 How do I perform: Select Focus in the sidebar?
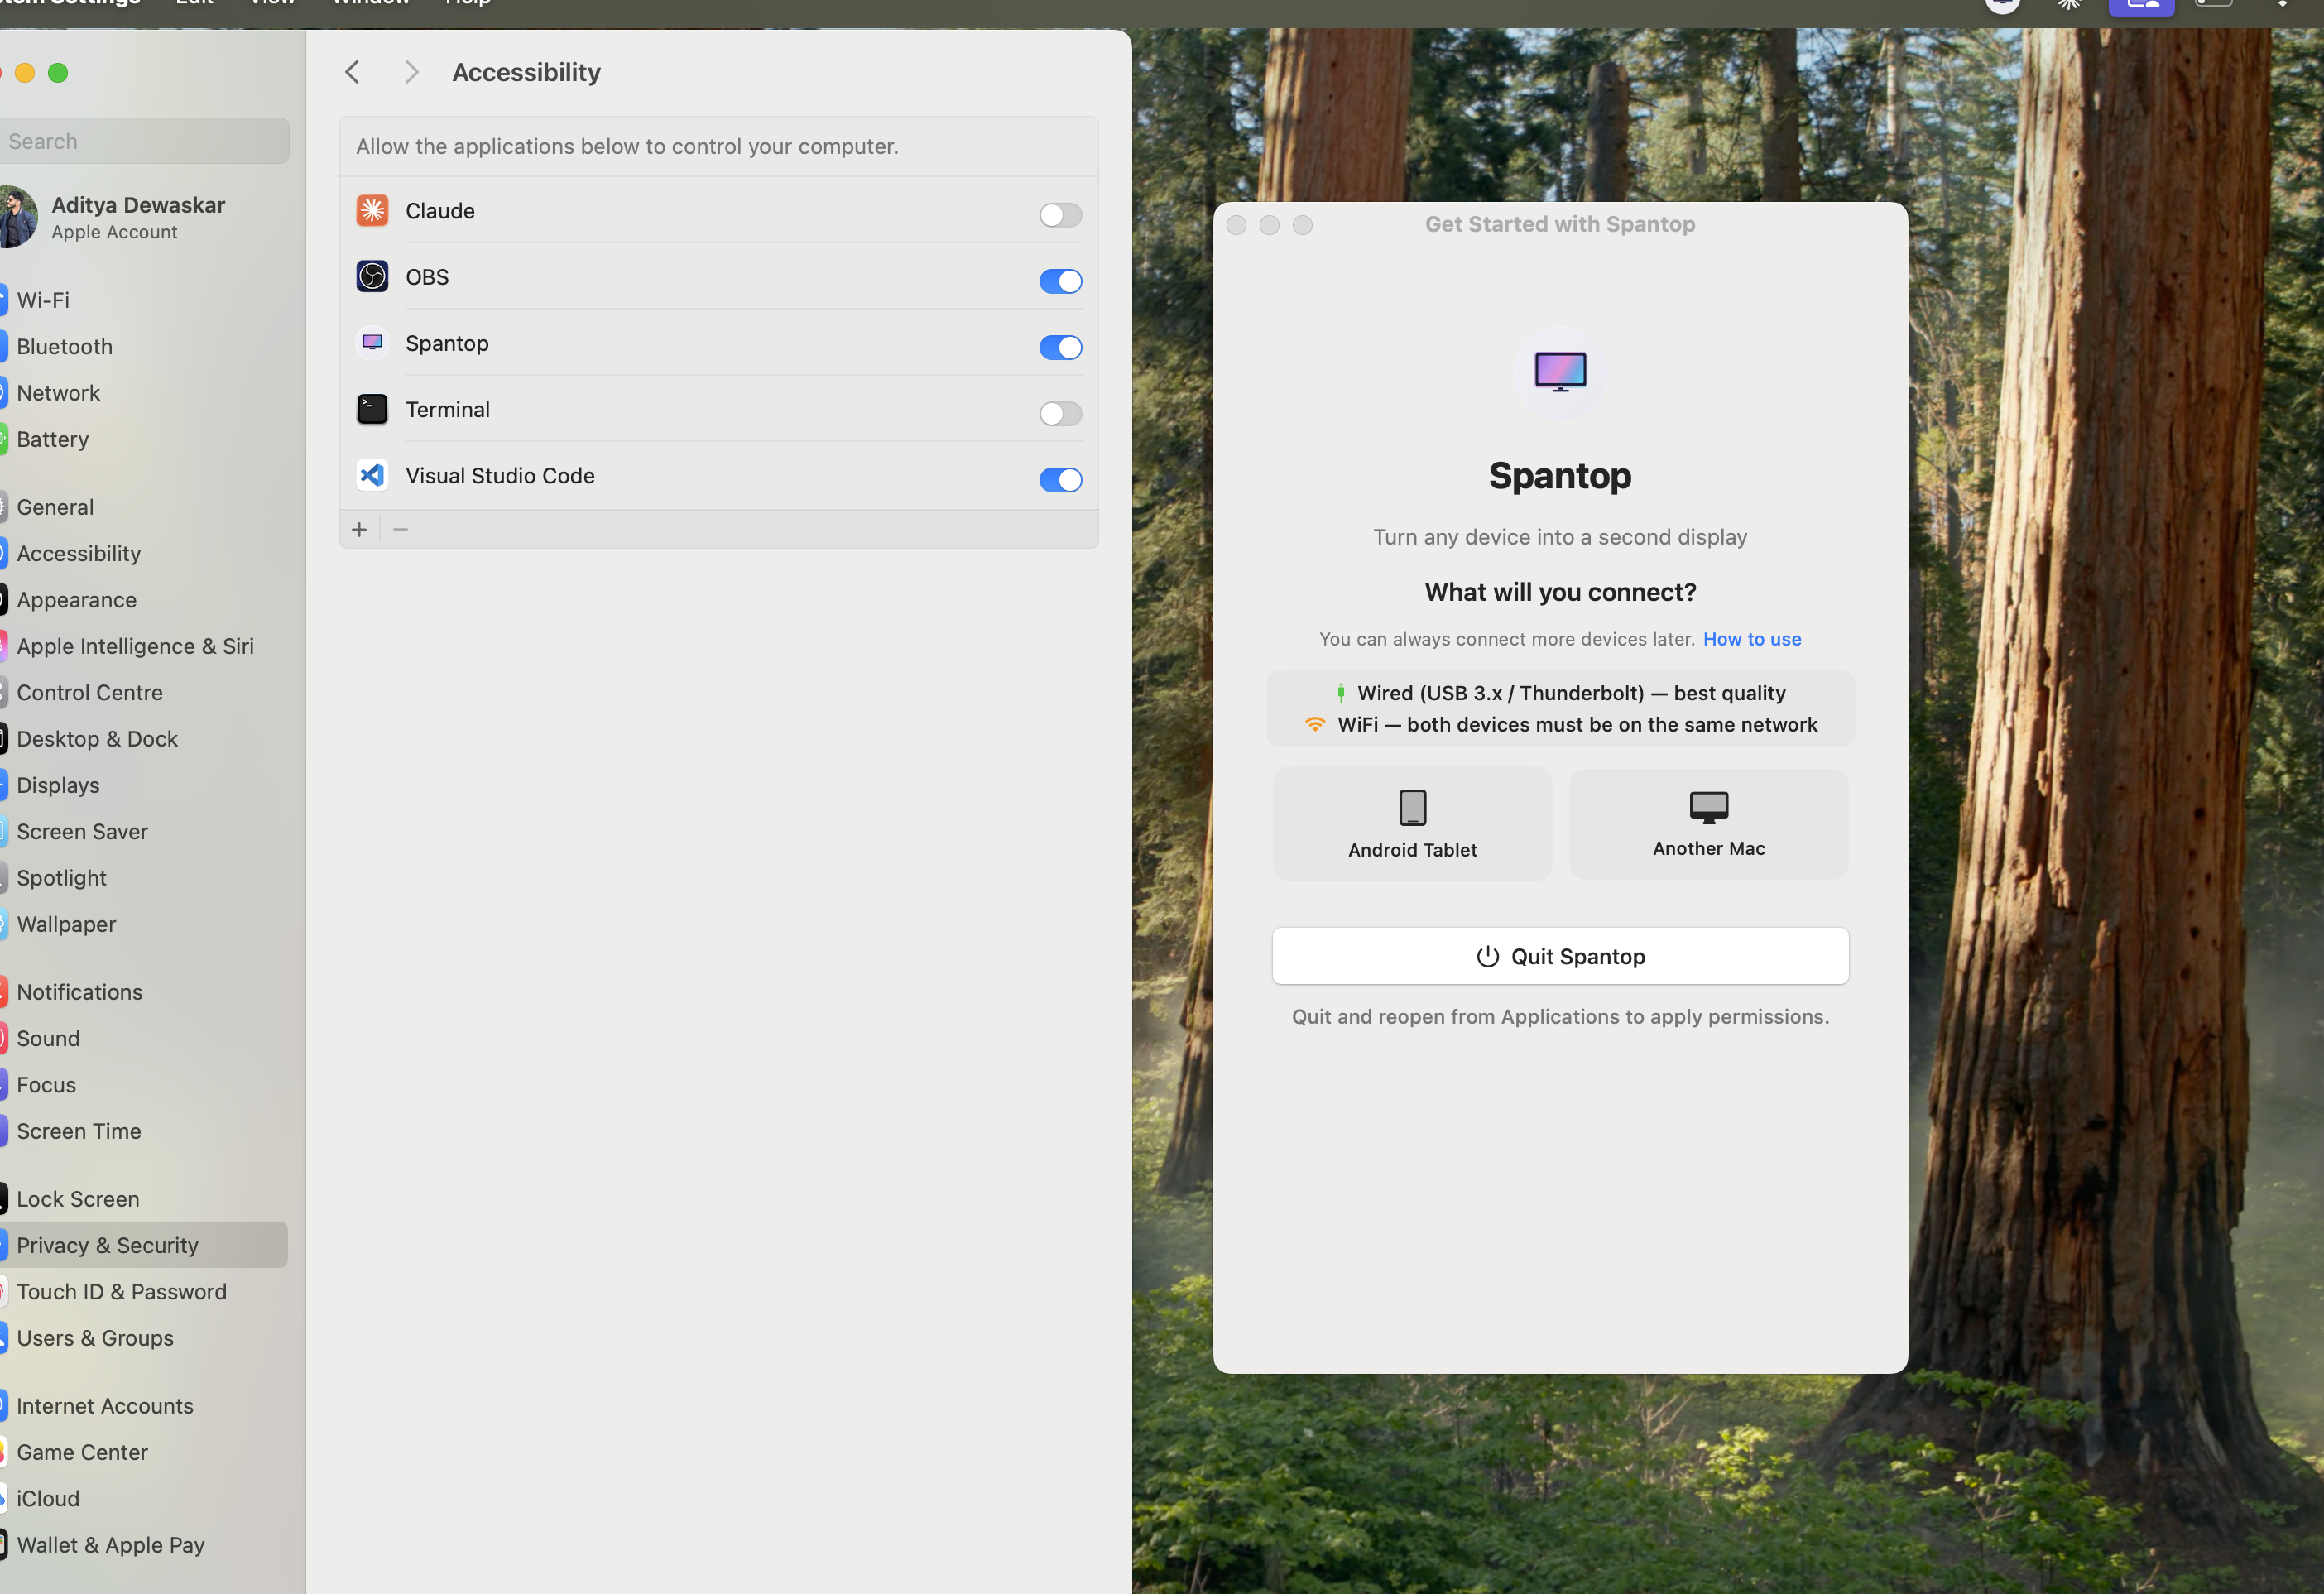pos(144,1085)
